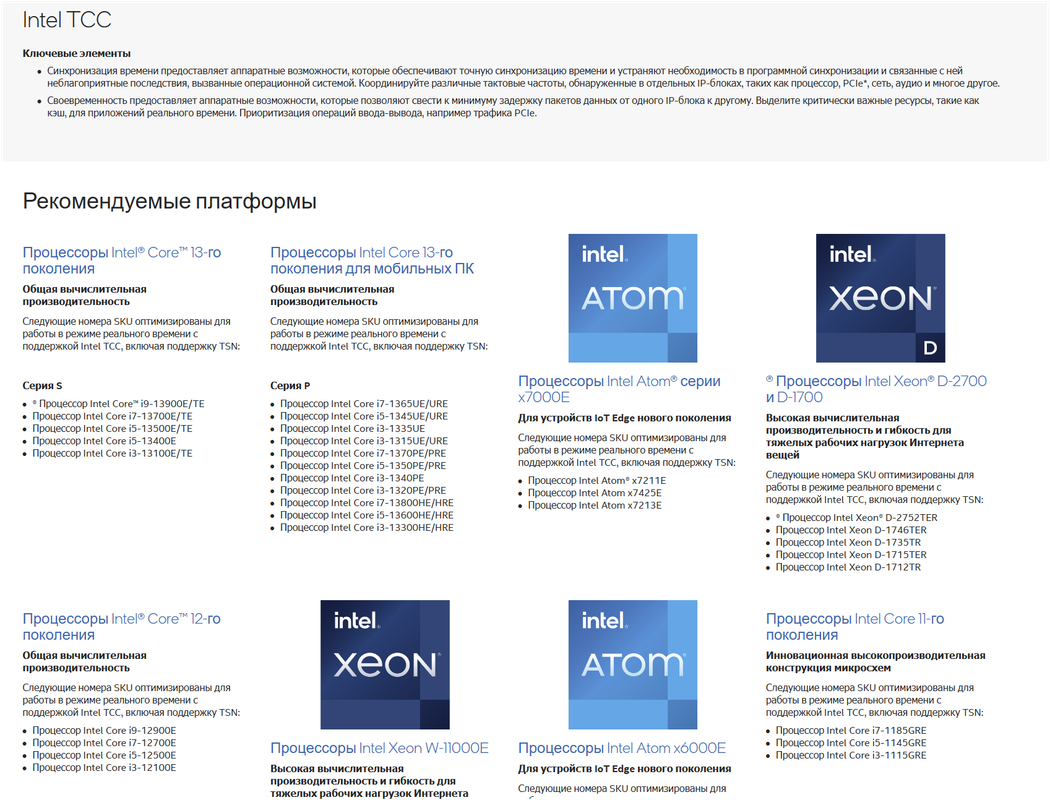This screenshot has width=1050, height=800.
Task: Select list item Intel Core i7-1185GRE
Action: 851,730
